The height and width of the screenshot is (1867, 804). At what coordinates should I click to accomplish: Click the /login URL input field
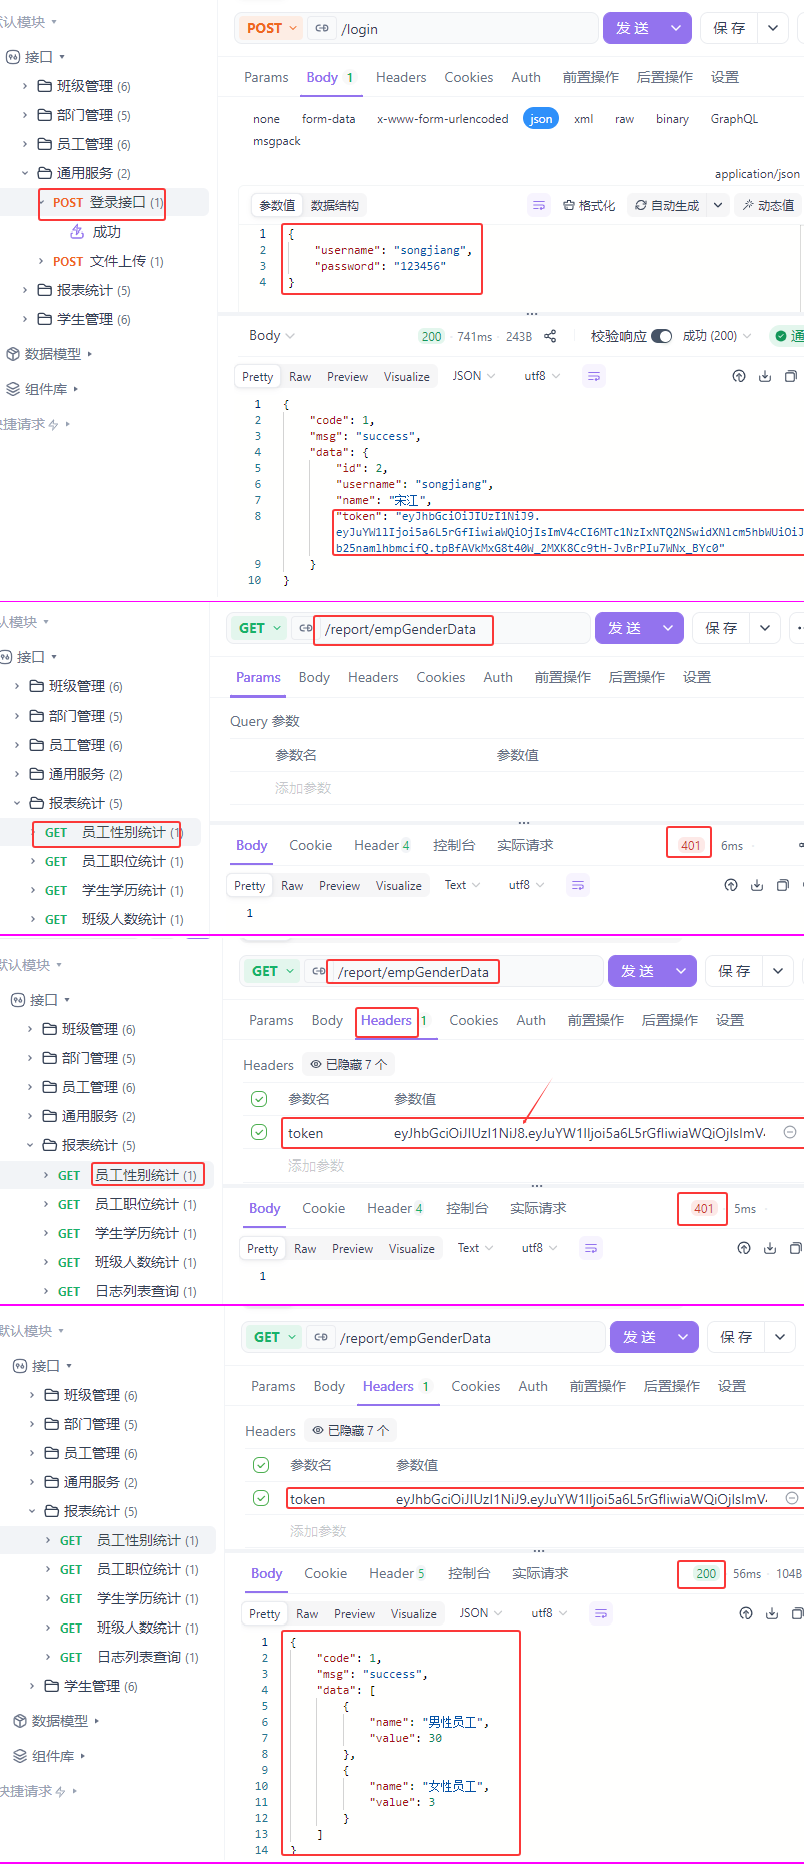(x=465, y=29)
